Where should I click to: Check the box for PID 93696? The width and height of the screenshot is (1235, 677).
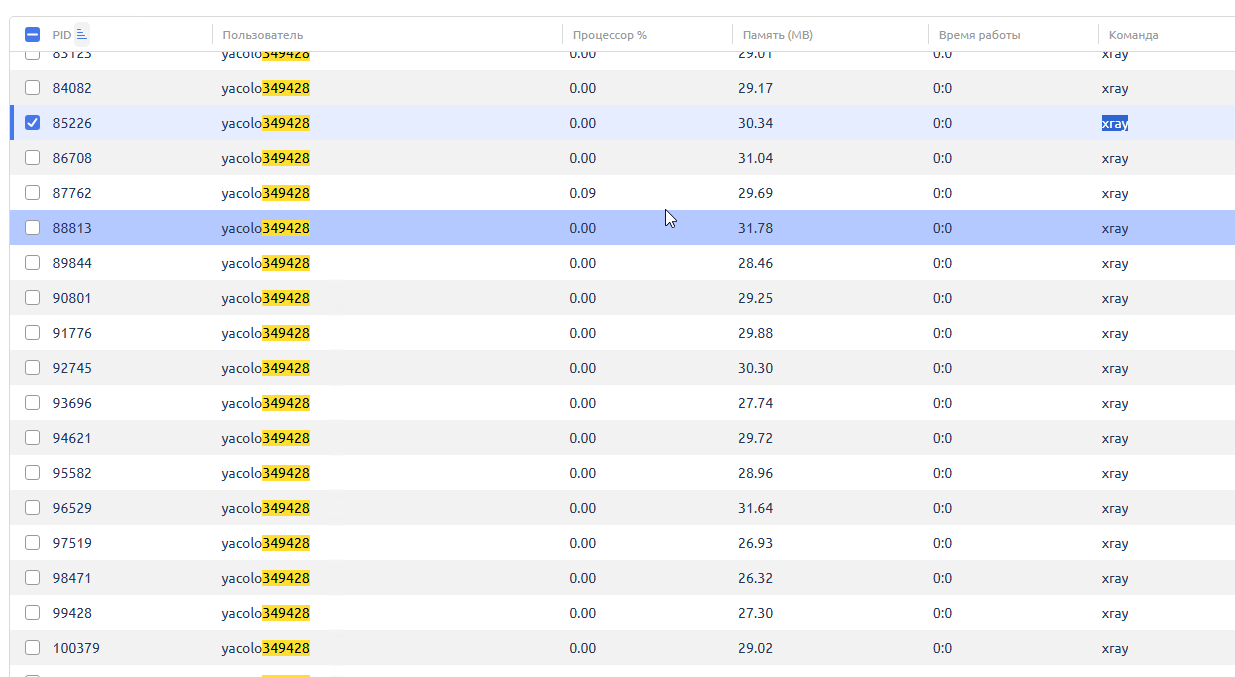pyautogui.click(x=32, y=403)
